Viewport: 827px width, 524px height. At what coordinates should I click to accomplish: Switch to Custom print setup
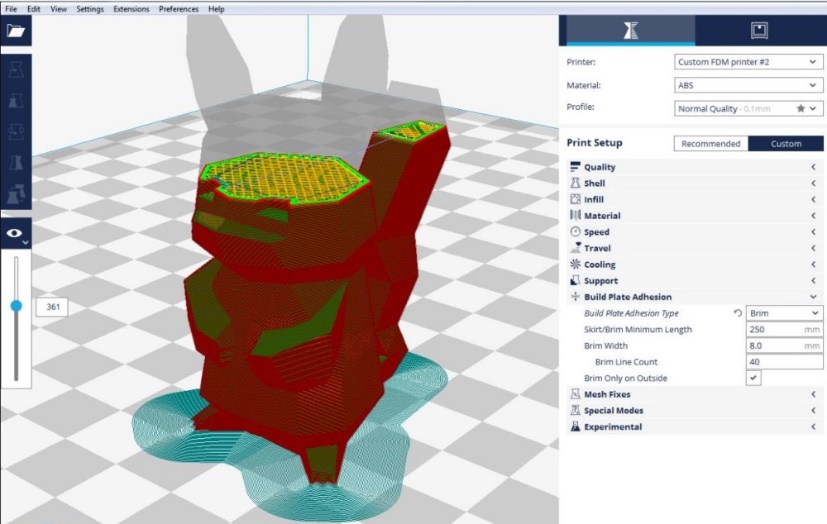[786, 143]
